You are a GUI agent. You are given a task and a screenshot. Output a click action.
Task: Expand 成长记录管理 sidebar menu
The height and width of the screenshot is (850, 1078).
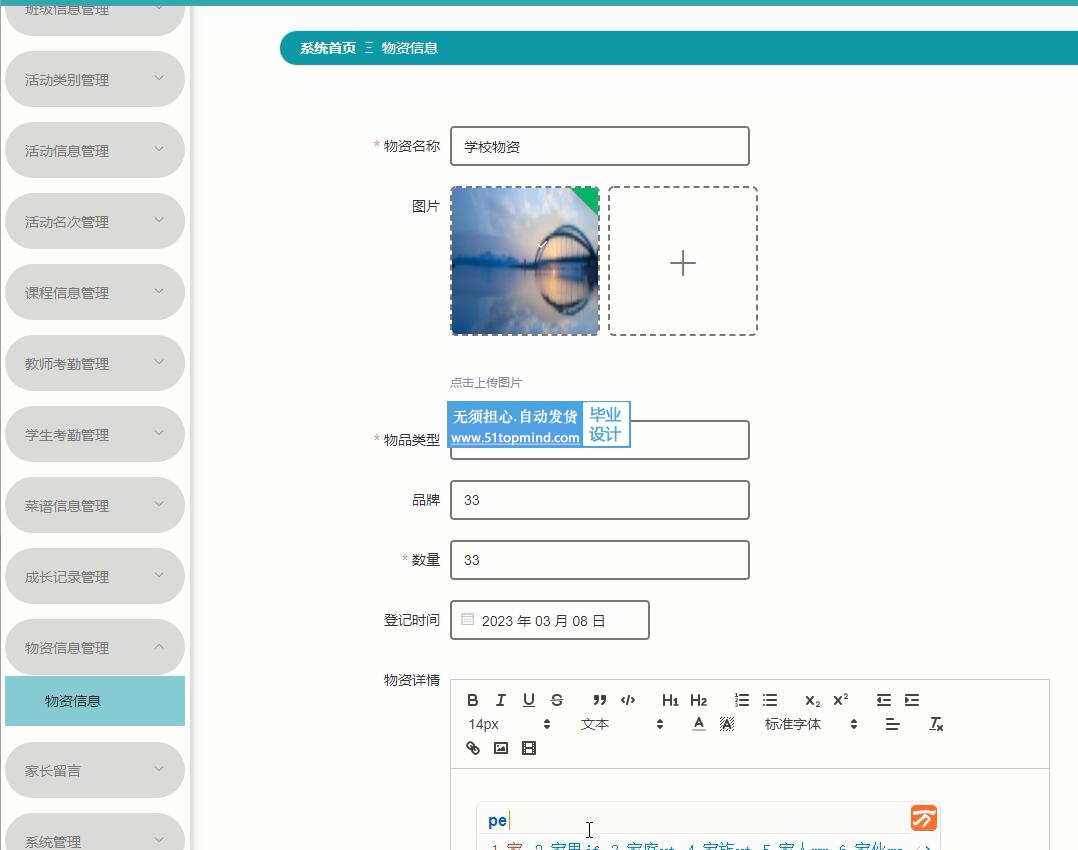(x=95, y=576)
